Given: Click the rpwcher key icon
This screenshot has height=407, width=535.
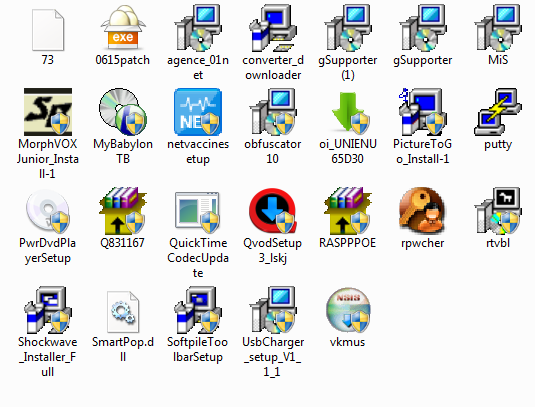Looking at the screenshot, I should click(x=422, y=210).
